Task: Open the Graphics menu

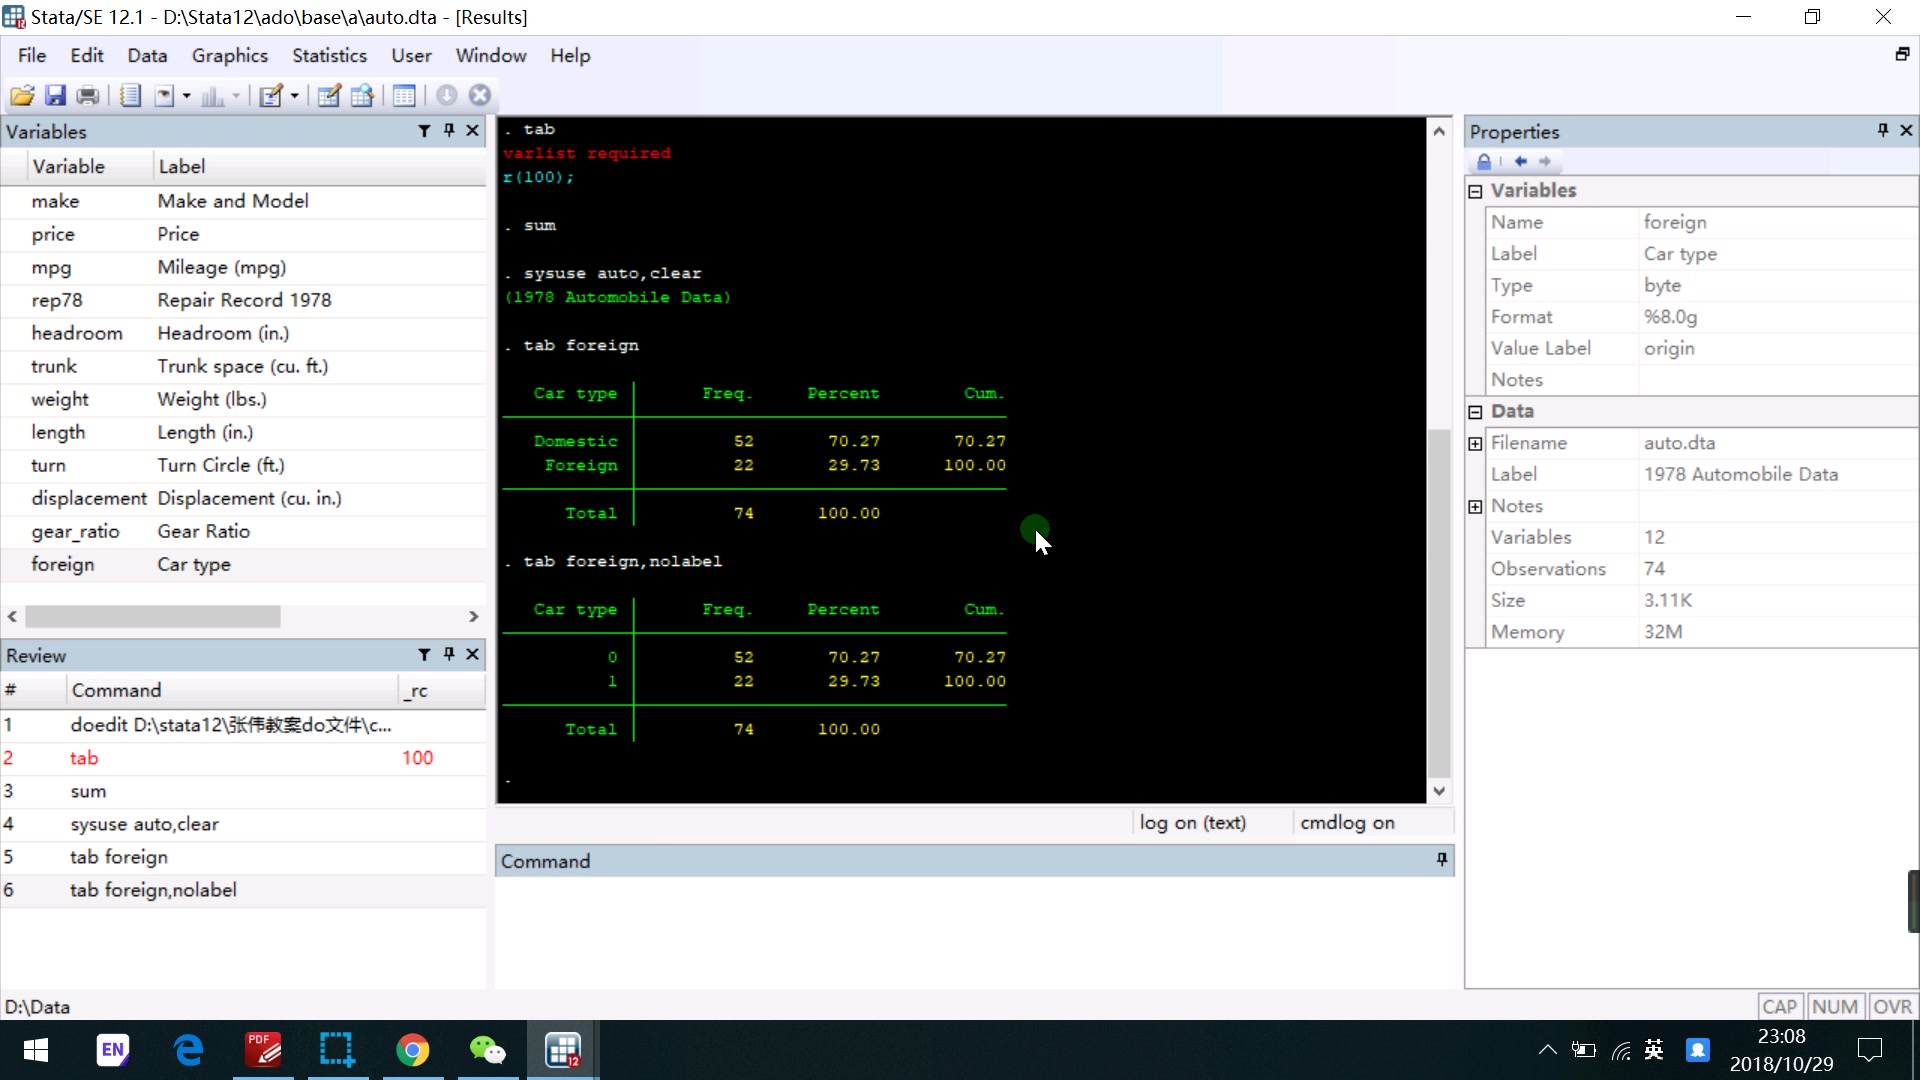Action: point(229,56)
